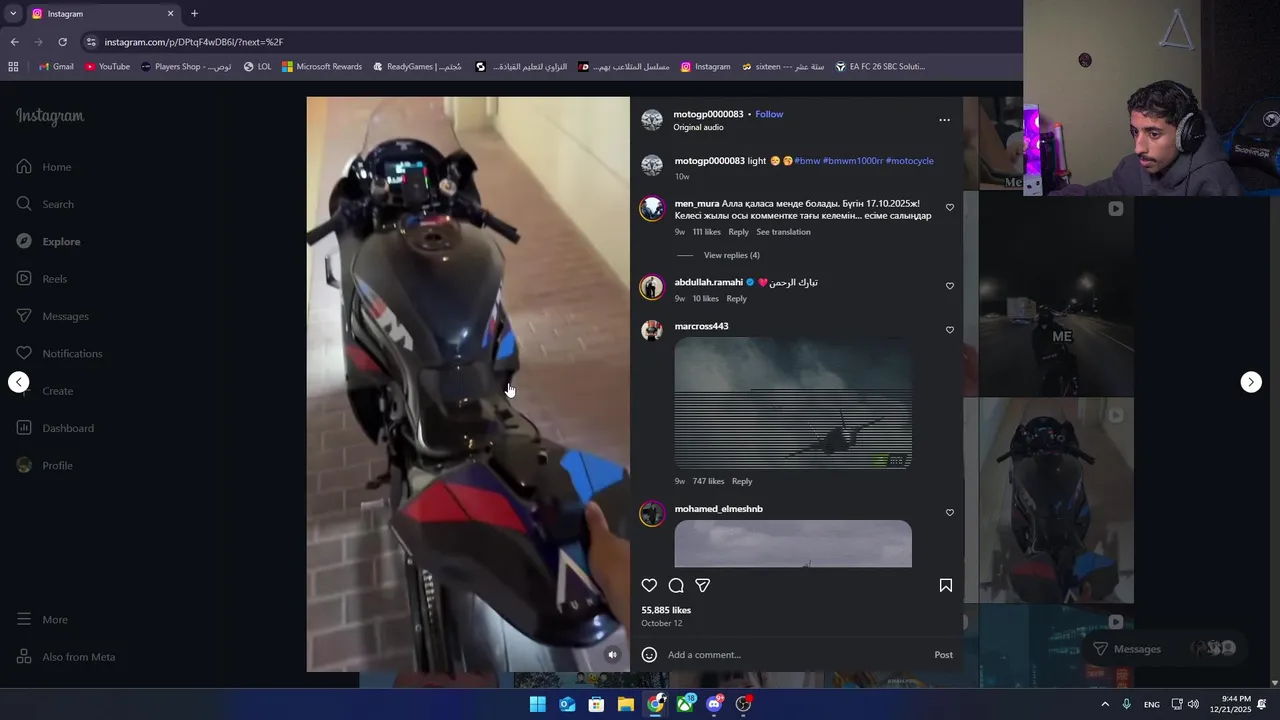Open the Microsoft Rewards bookmark
1280x720 pixels.
(322, 67)
